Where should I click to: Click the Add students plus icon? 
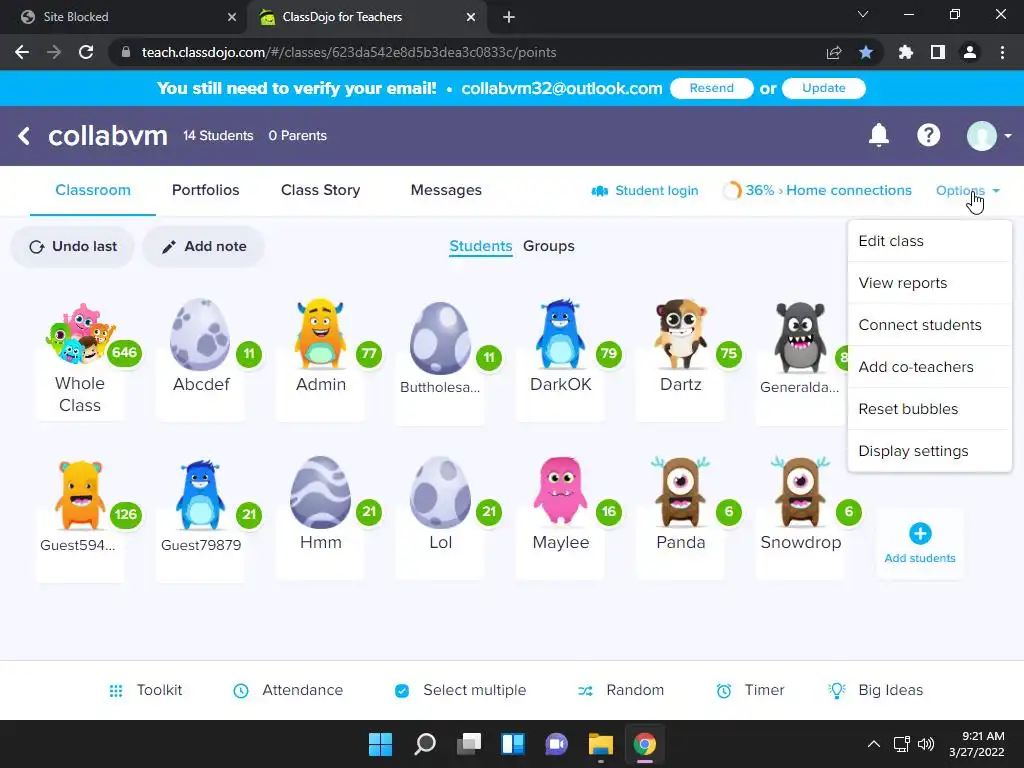click(920, 534)
